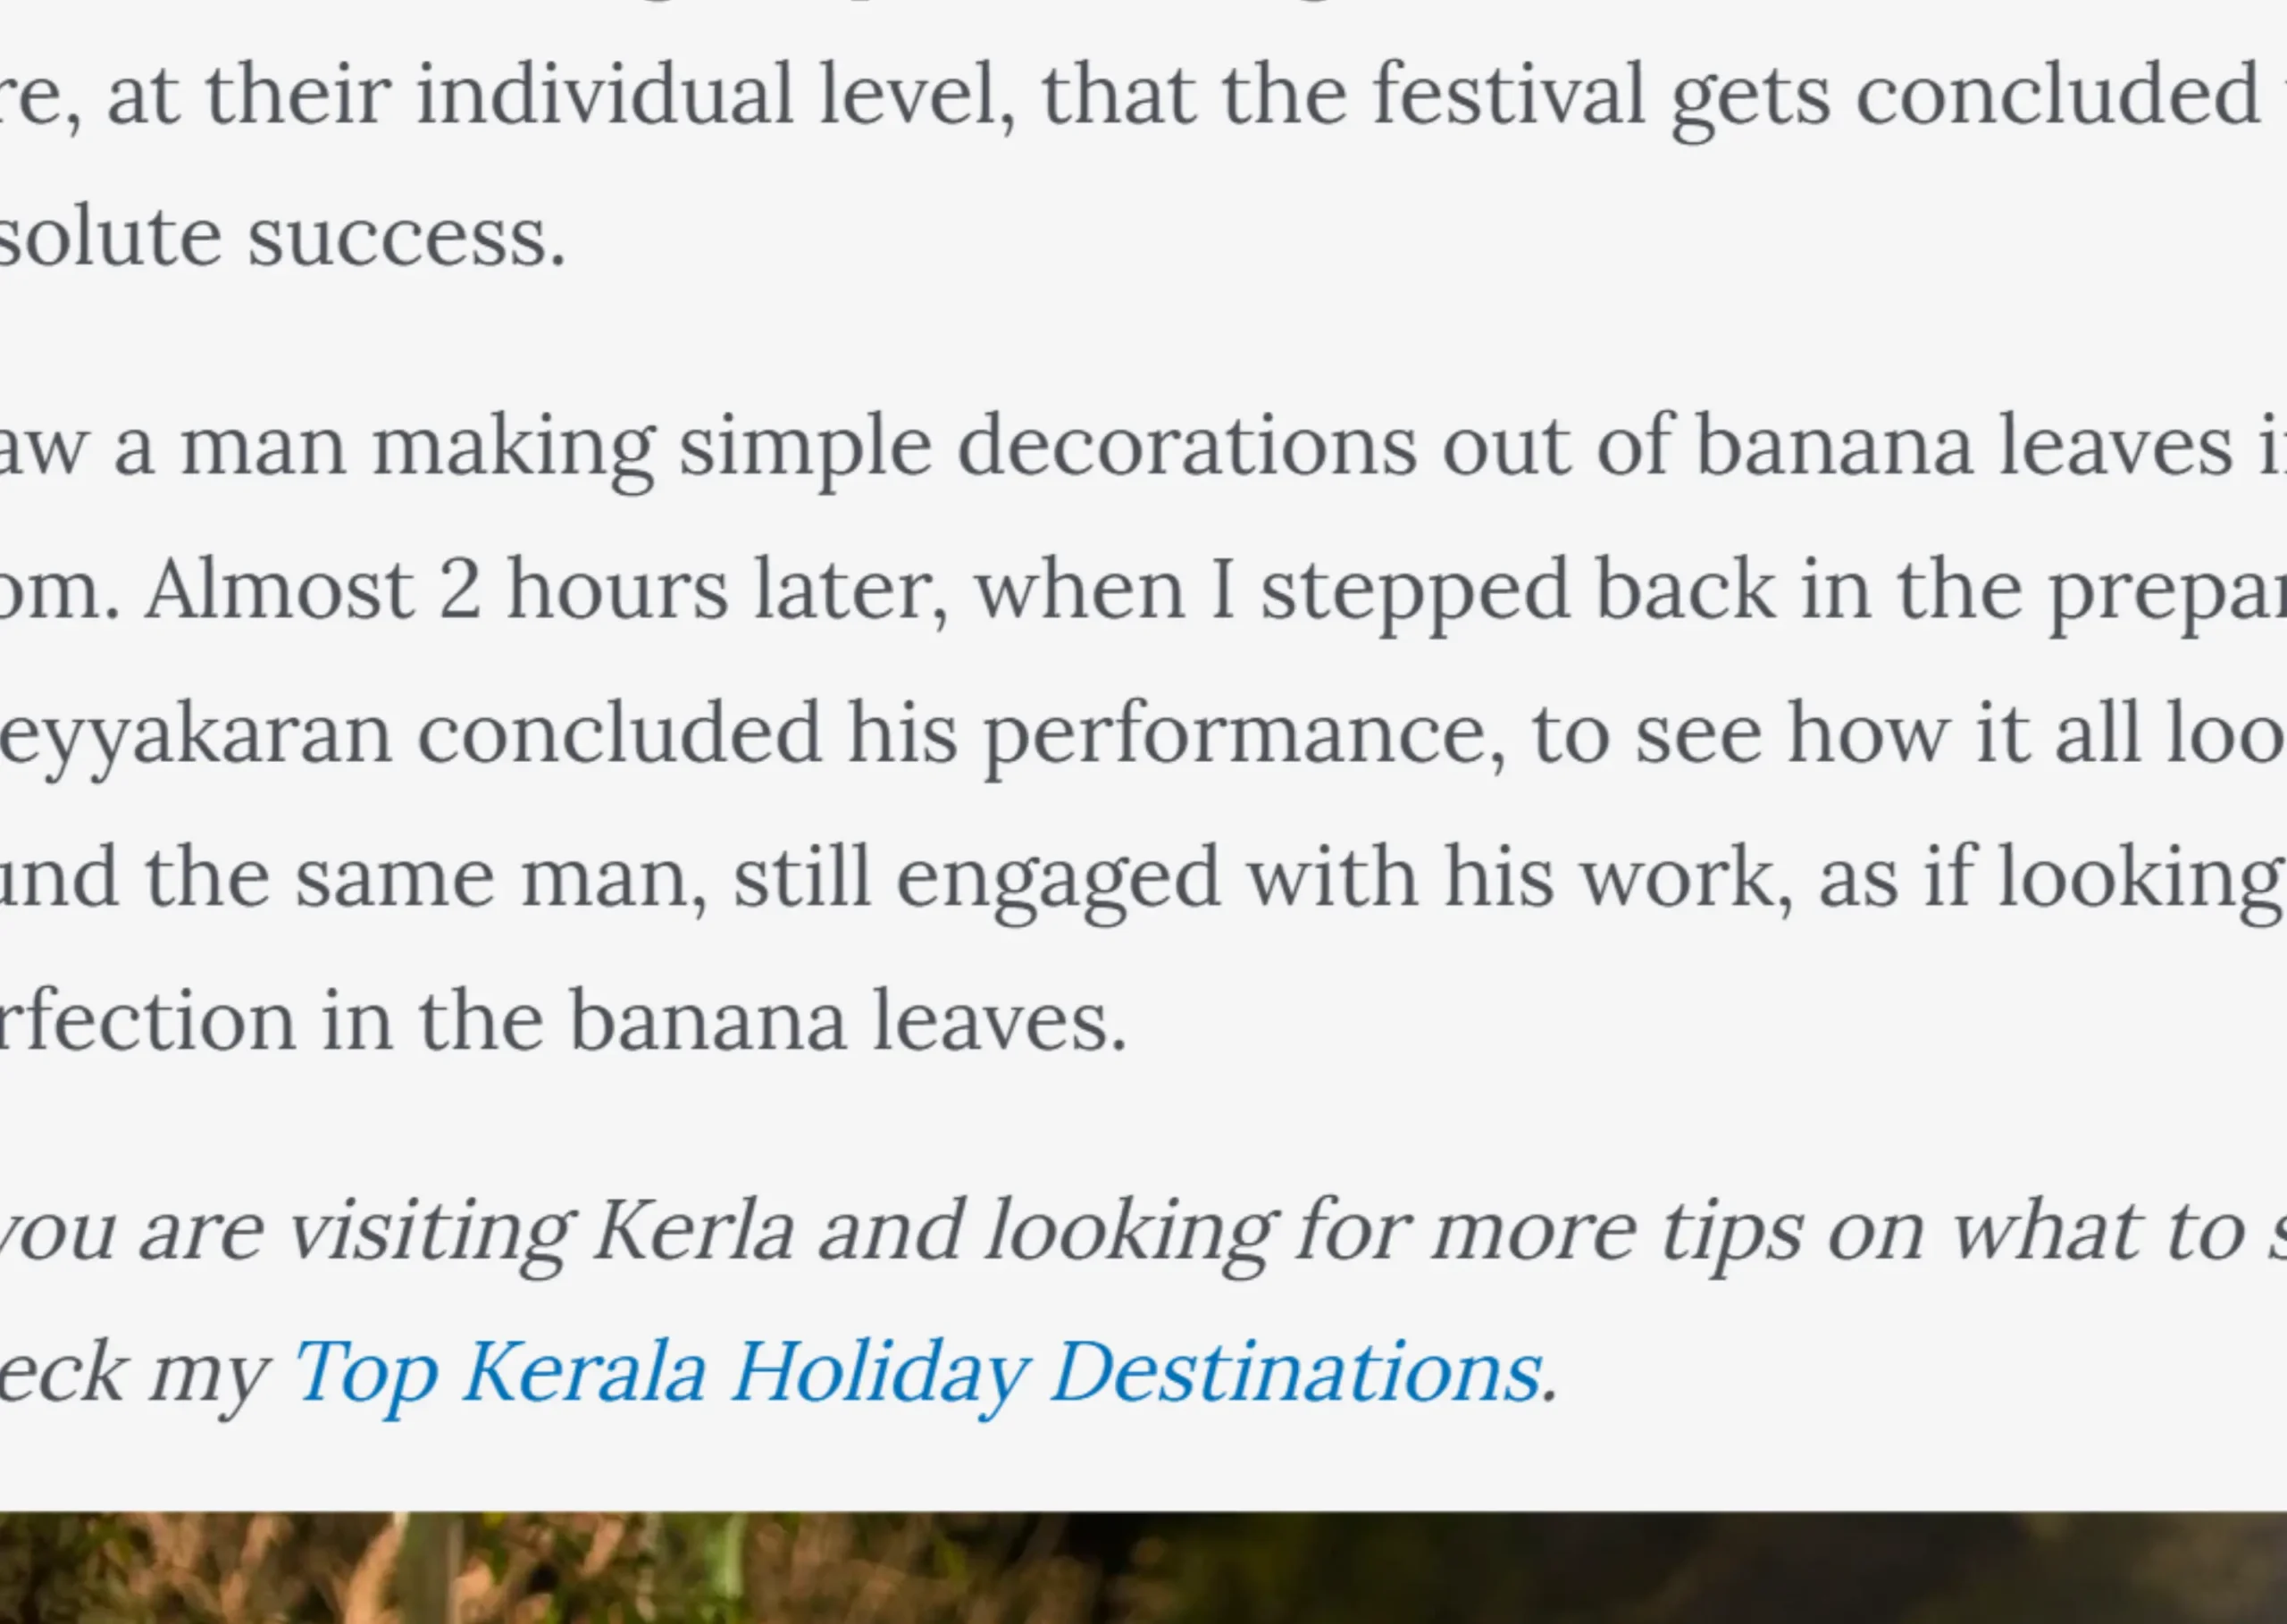The height and width of the screenshot is (1624, 2287).
Task: Click the word "Destinations" in the blue link
Action: tap(1295, 1373)
